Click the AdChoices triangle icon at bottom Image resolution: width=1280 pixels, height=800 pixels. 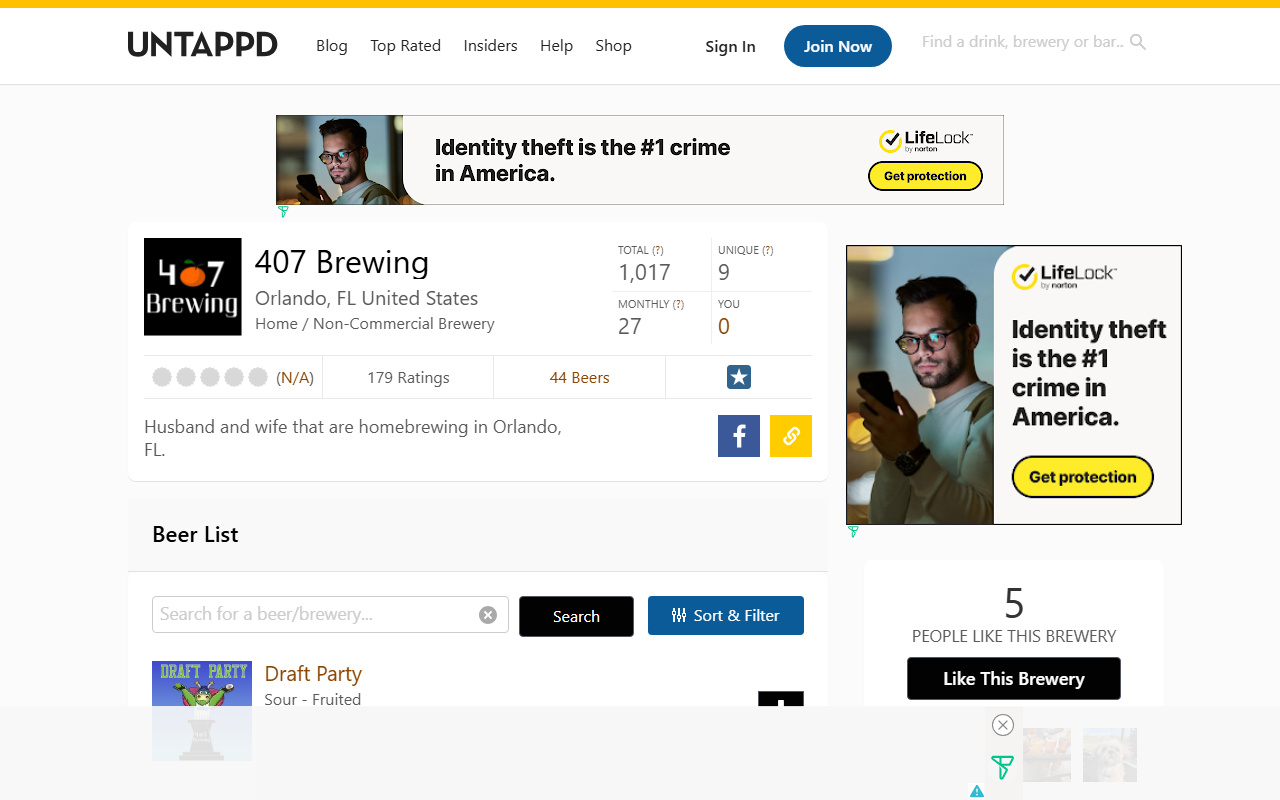(x=977, y=791)
